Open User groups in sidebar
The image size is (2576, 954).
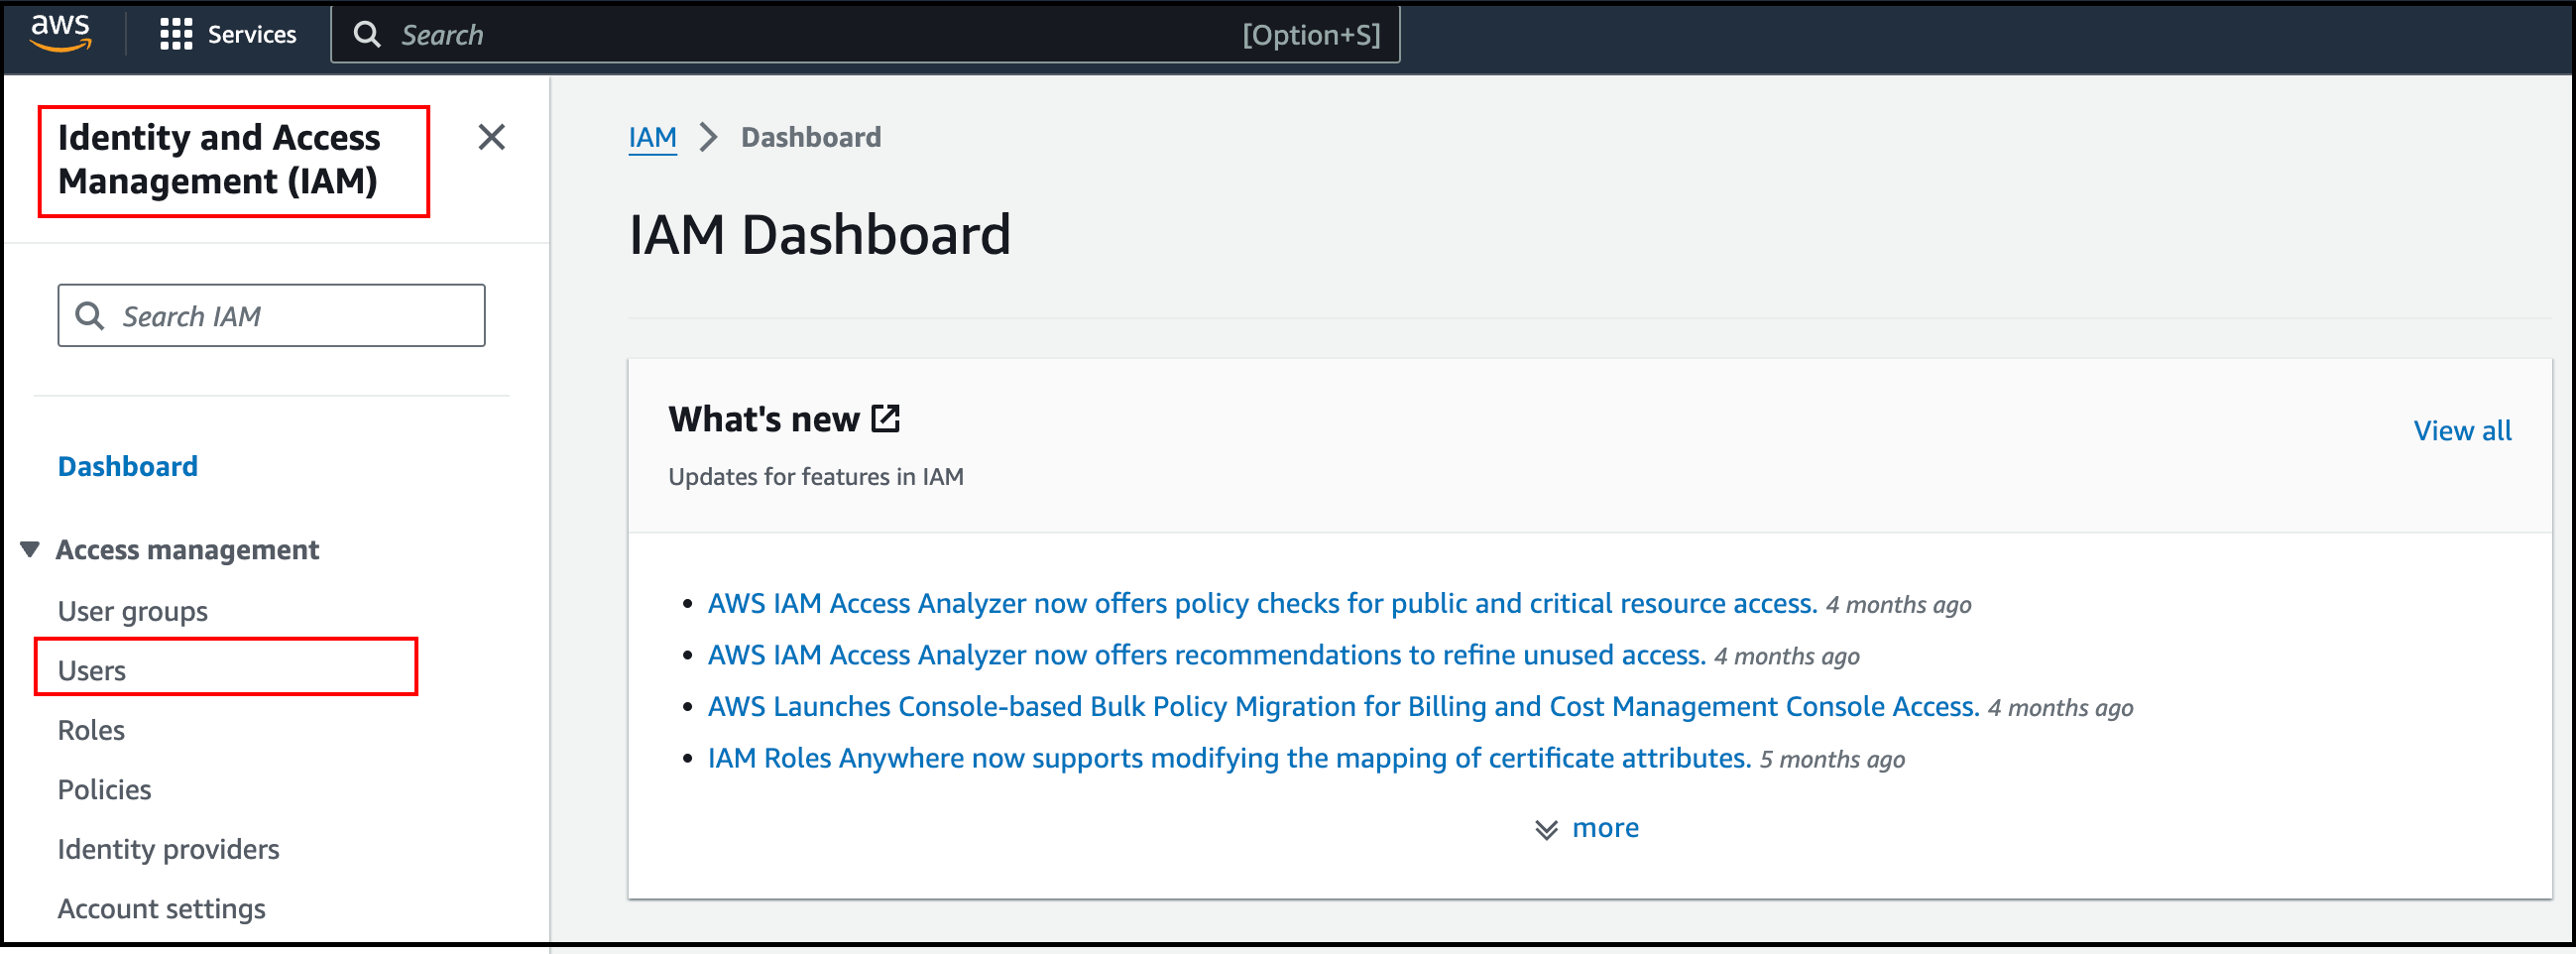point(133,611)
